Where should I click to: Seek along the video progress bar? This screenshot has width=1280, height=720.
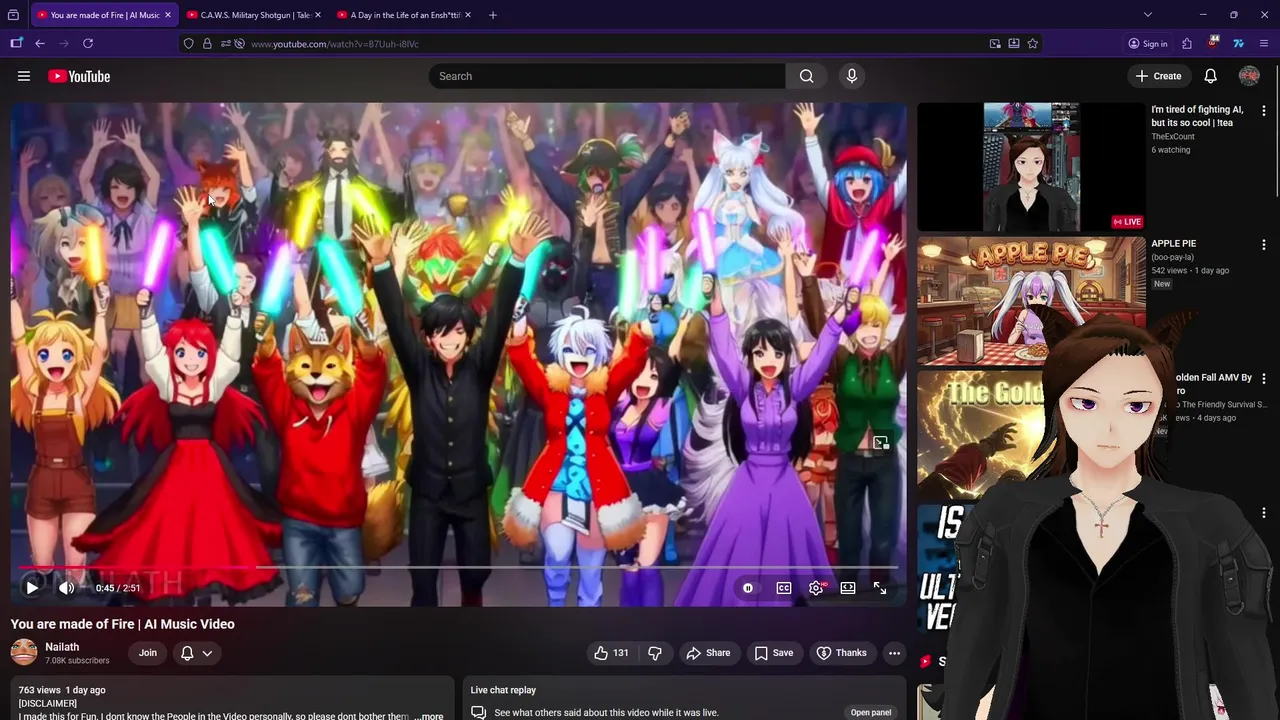[458, 567]
